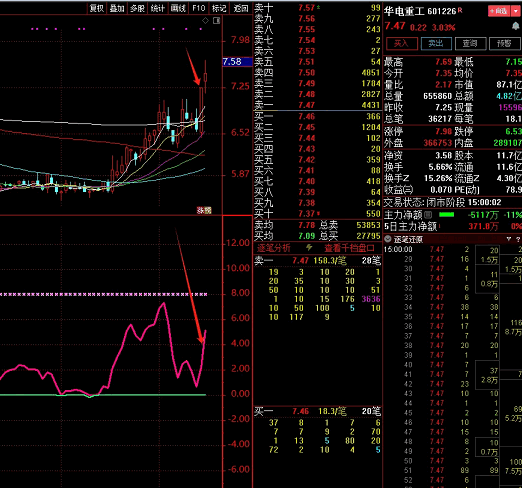This screenshot has height=488, width=522.
Task: Add the stock via the +自选 button
Action: pyautogui.click(x=499, y=11)
